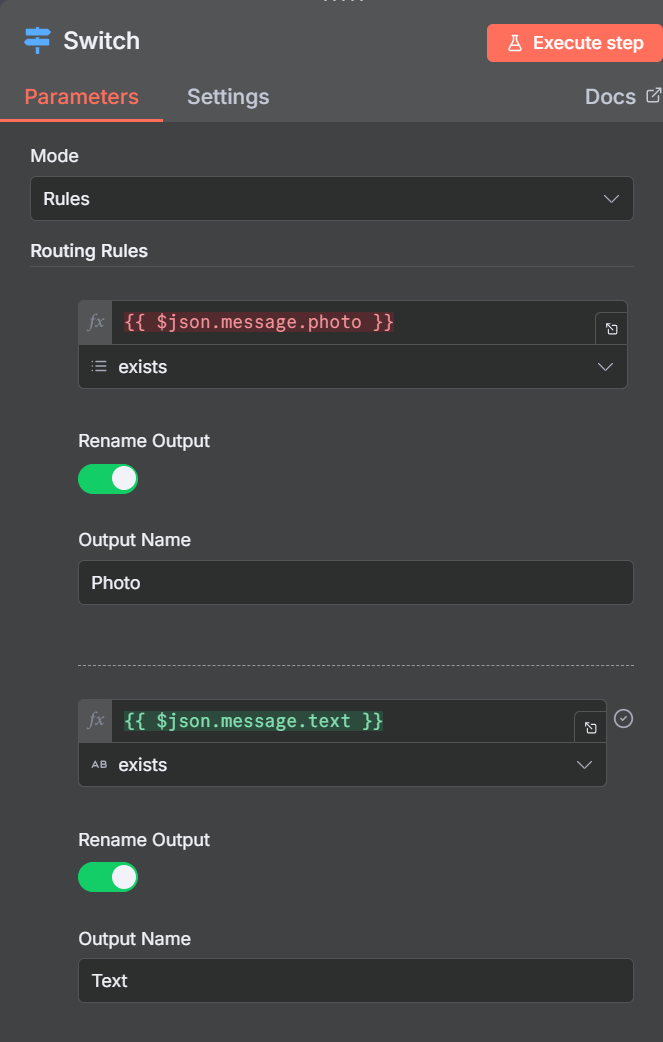Image resolution: width=663 pixels, height=1042 pixels.
Task: Edit the $json.message.photo expression field
Action: click(x=353, y=322)
